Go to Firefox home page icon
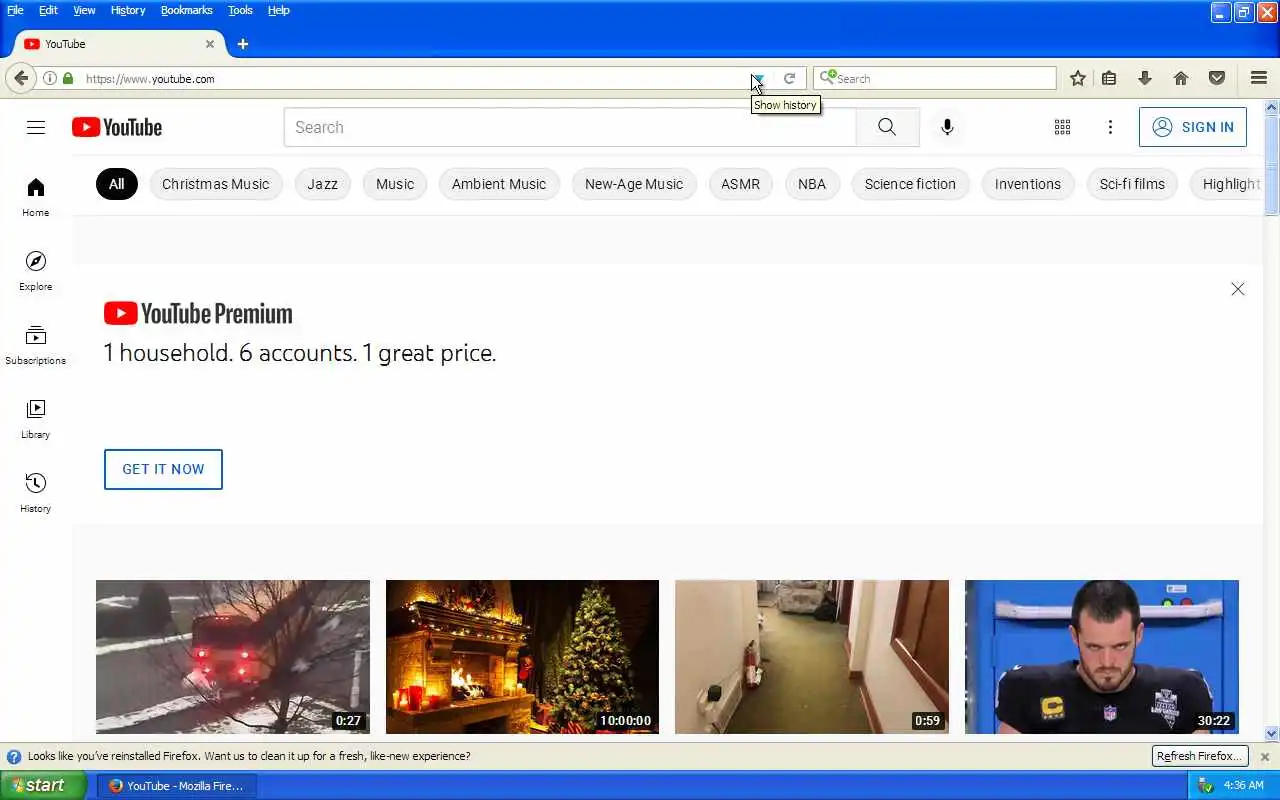 coord(1181,78)
